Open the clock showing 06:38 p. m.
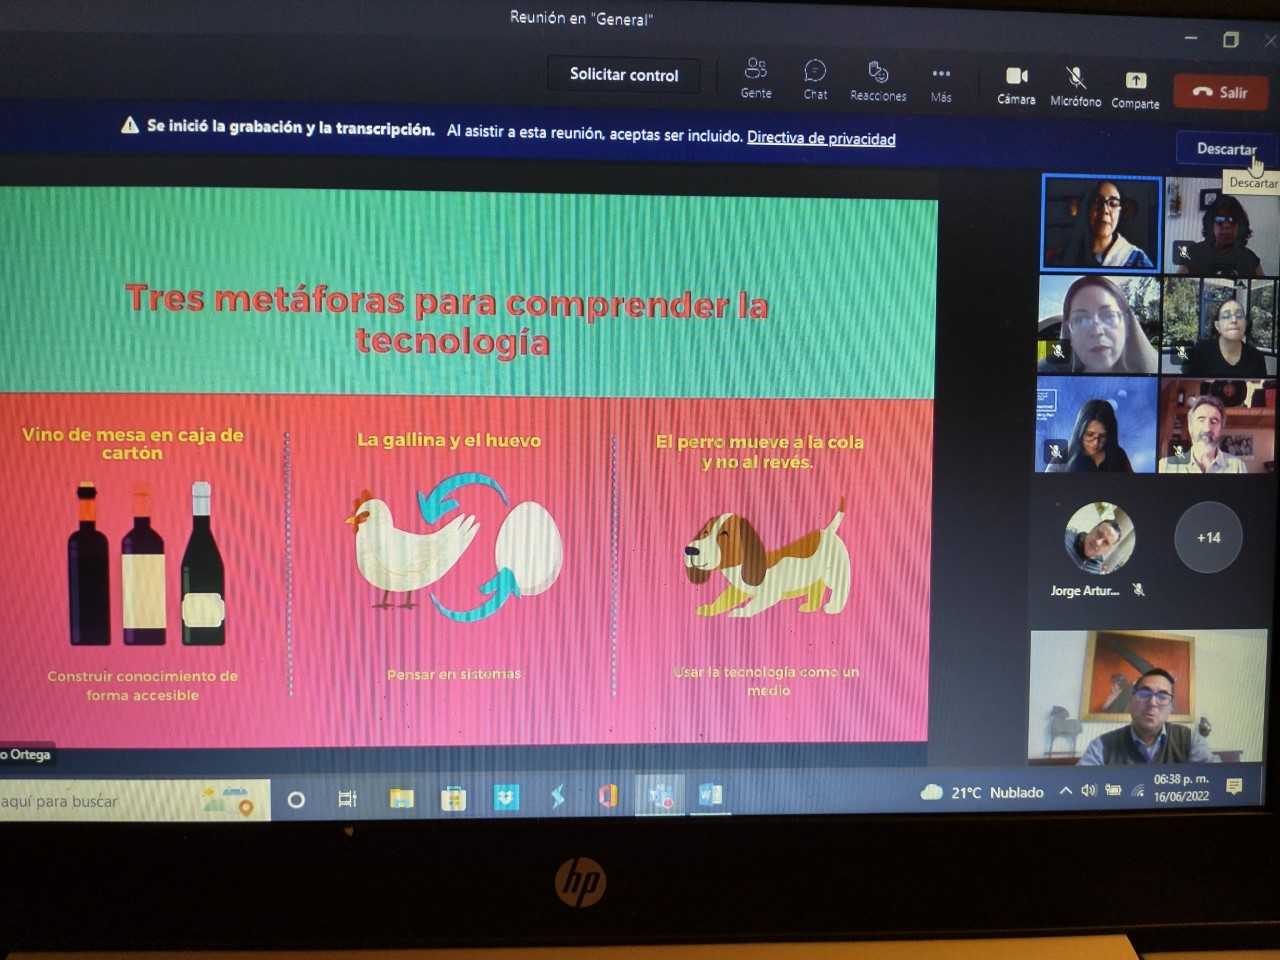 (1181, 787)
